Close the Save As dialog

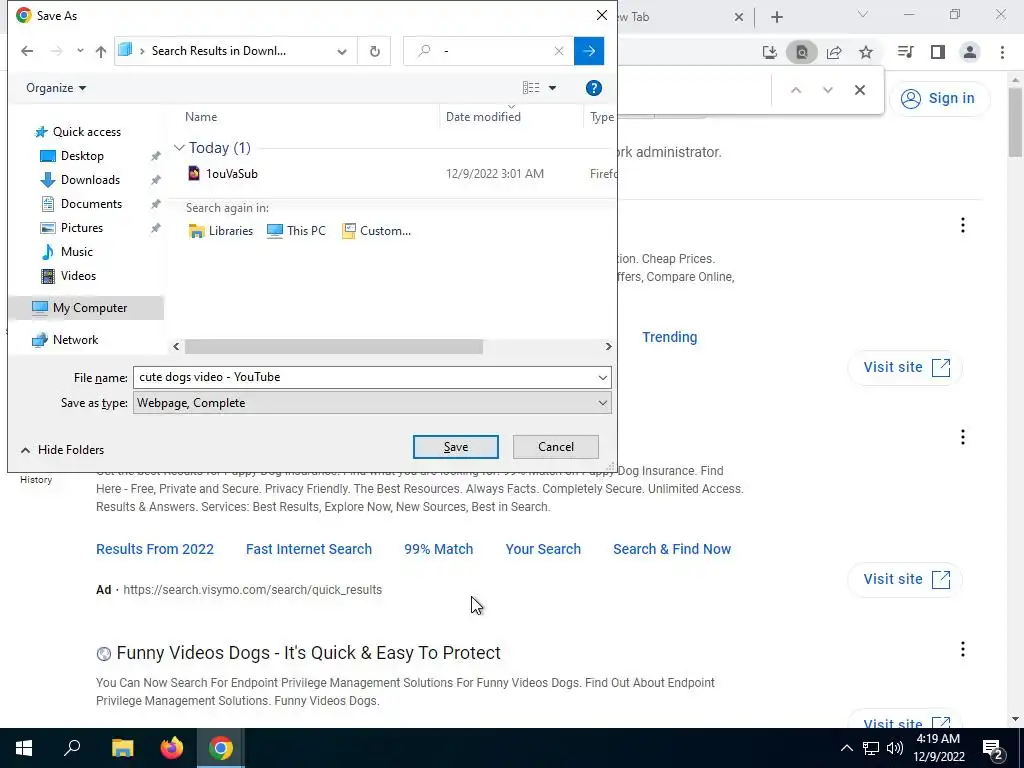click(x=601, y=15)
